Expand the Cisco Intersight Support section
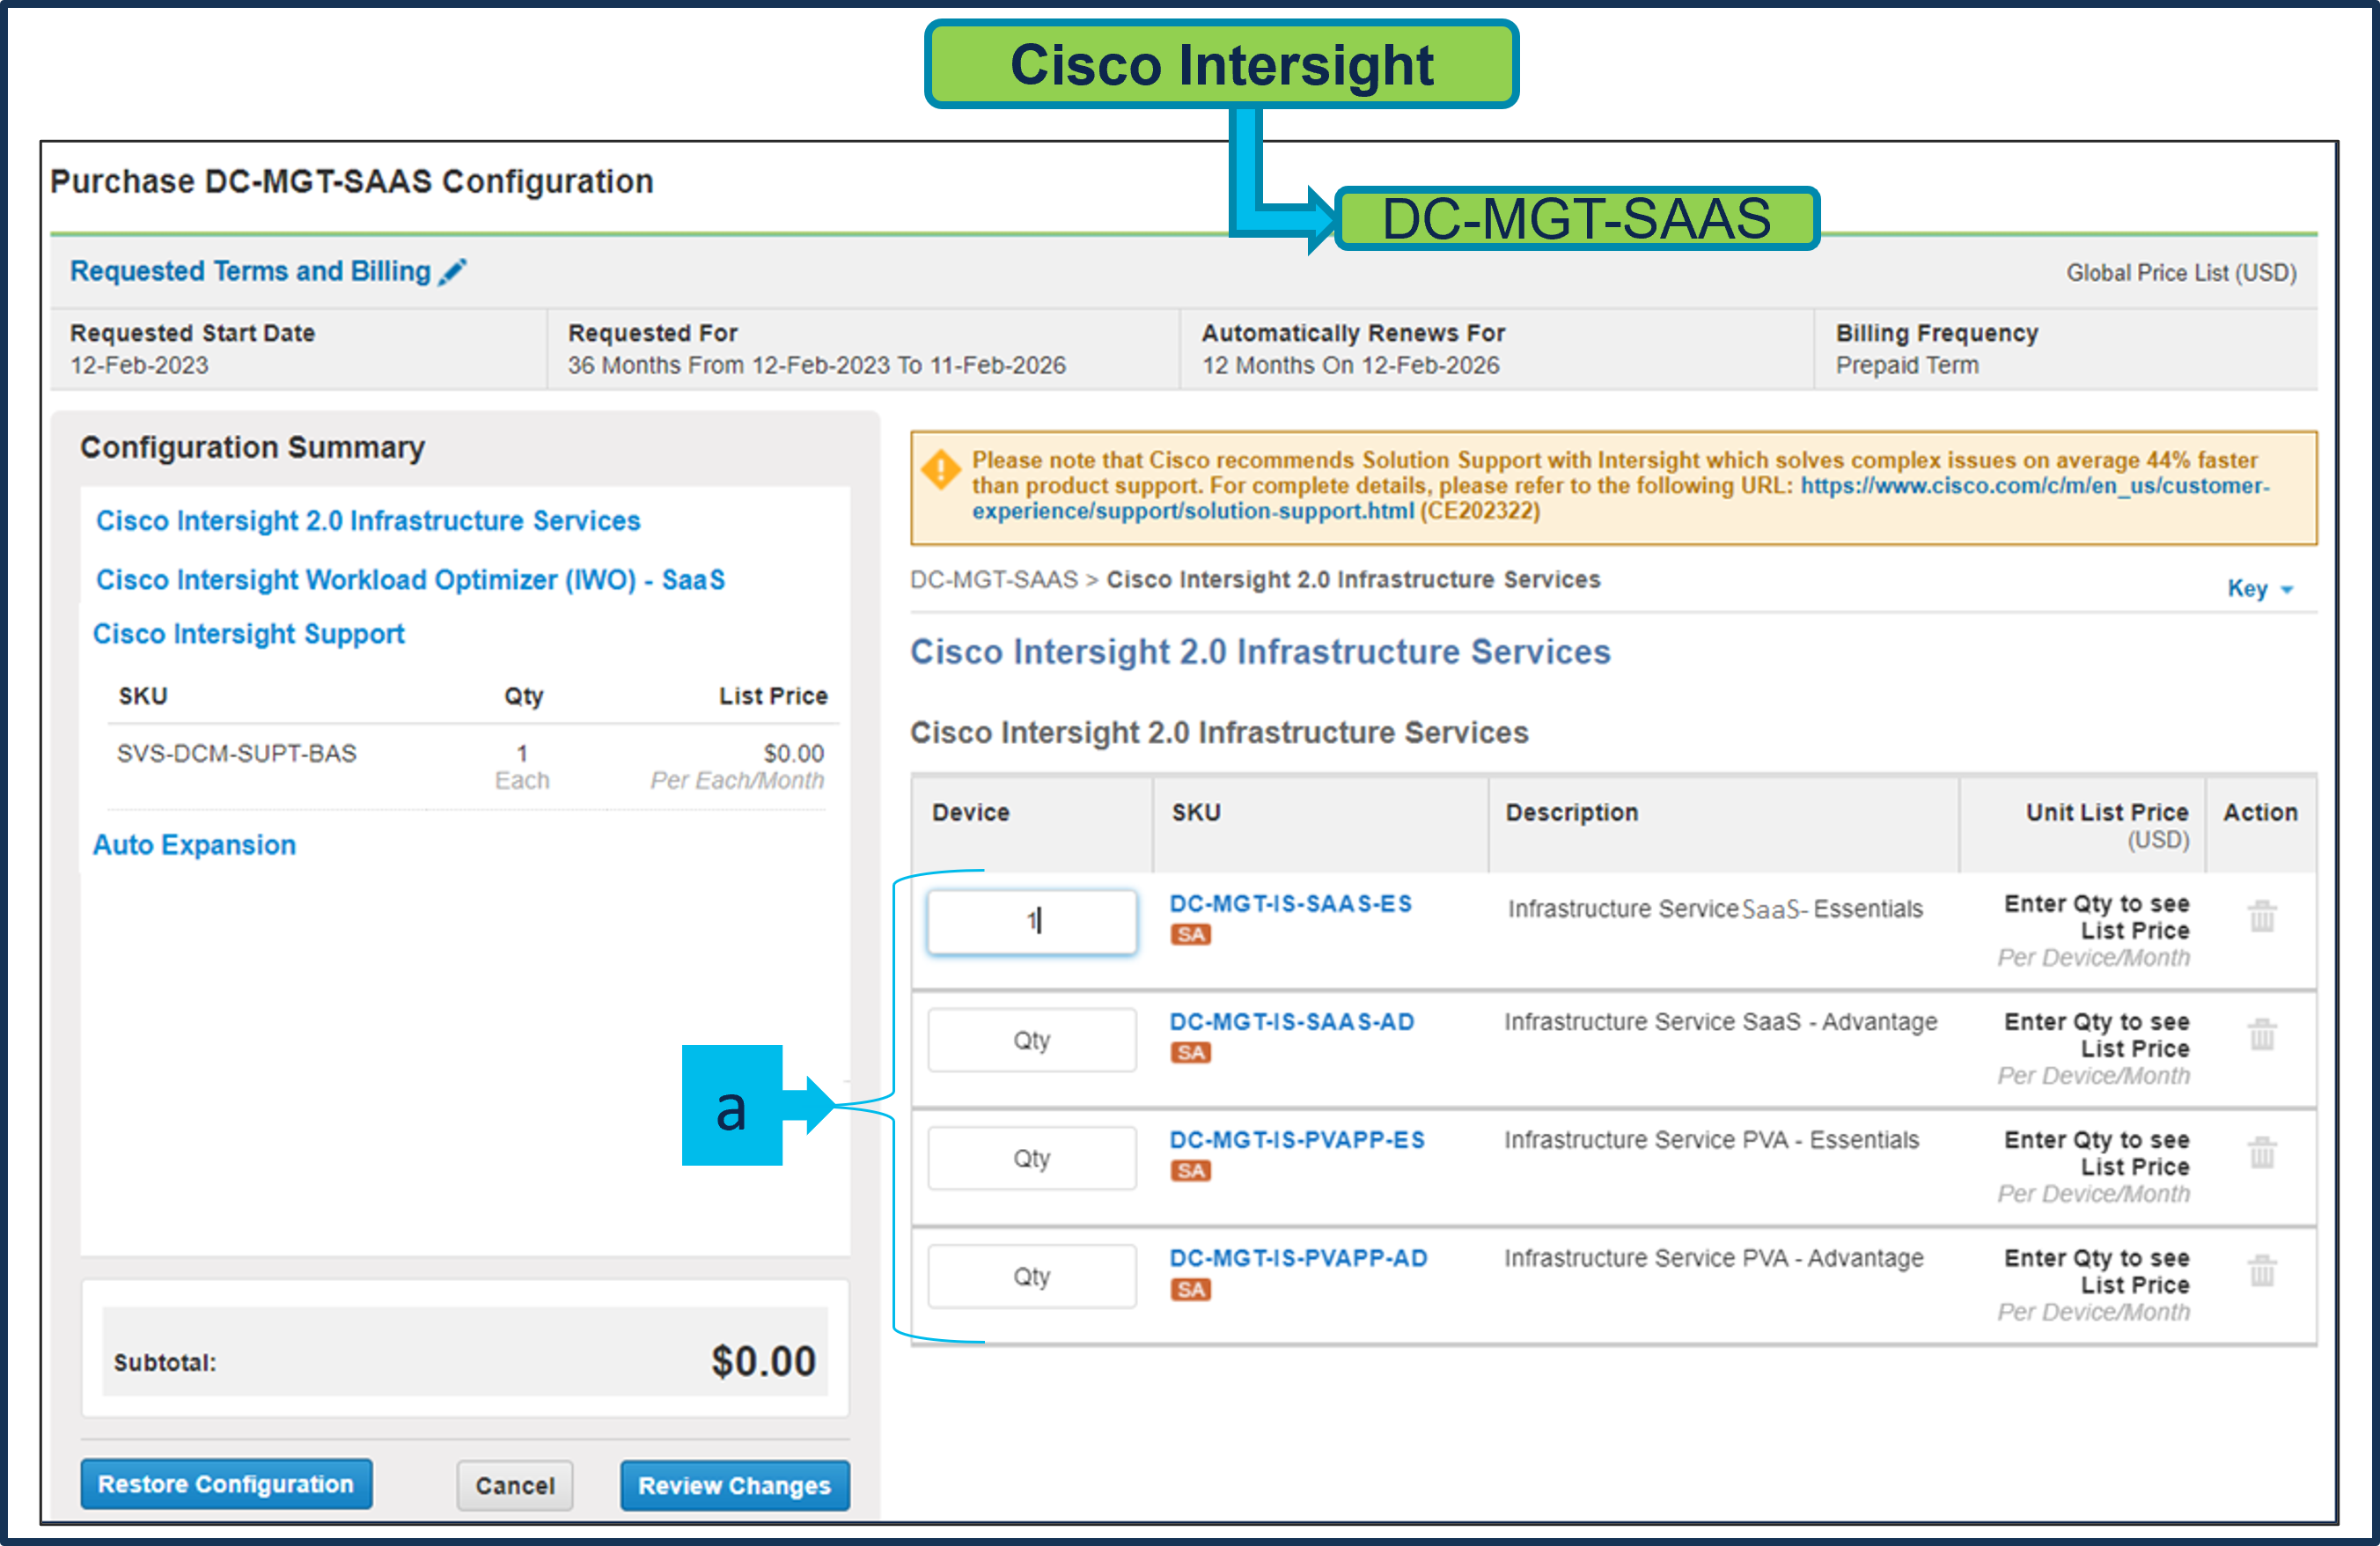Screen dimensions: 2380x1546 [248, 634]
